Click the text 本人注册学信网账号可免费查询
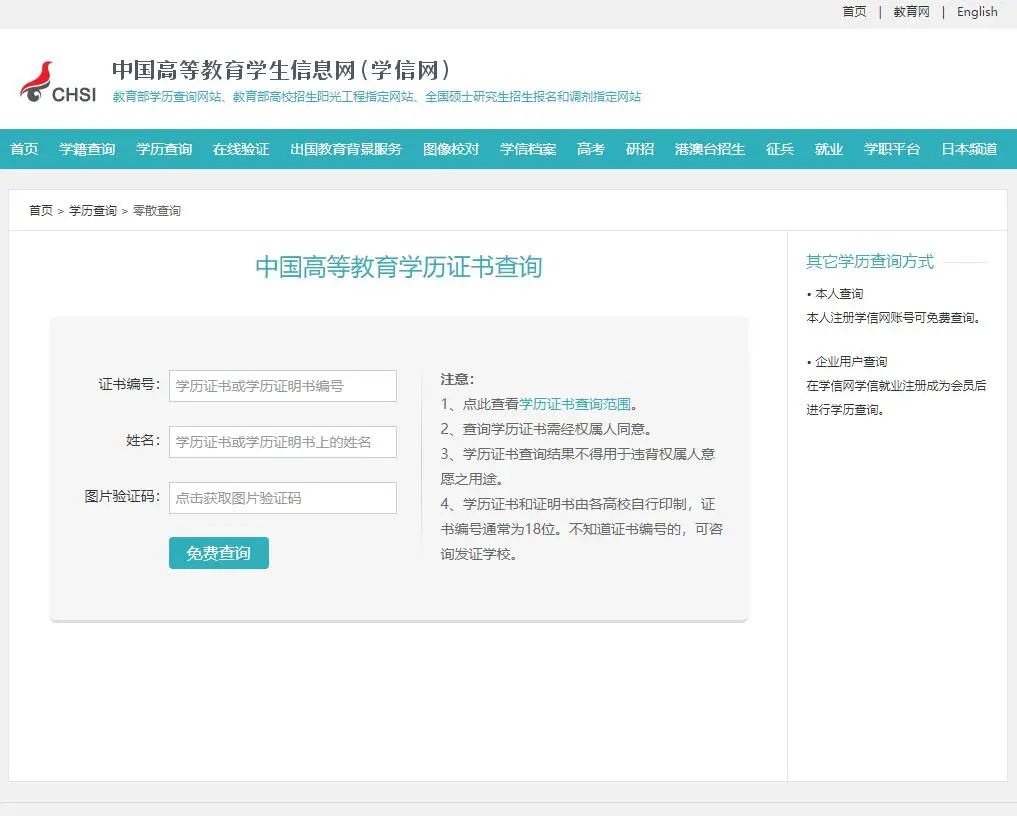1017x816 pixels. point(893,318)
